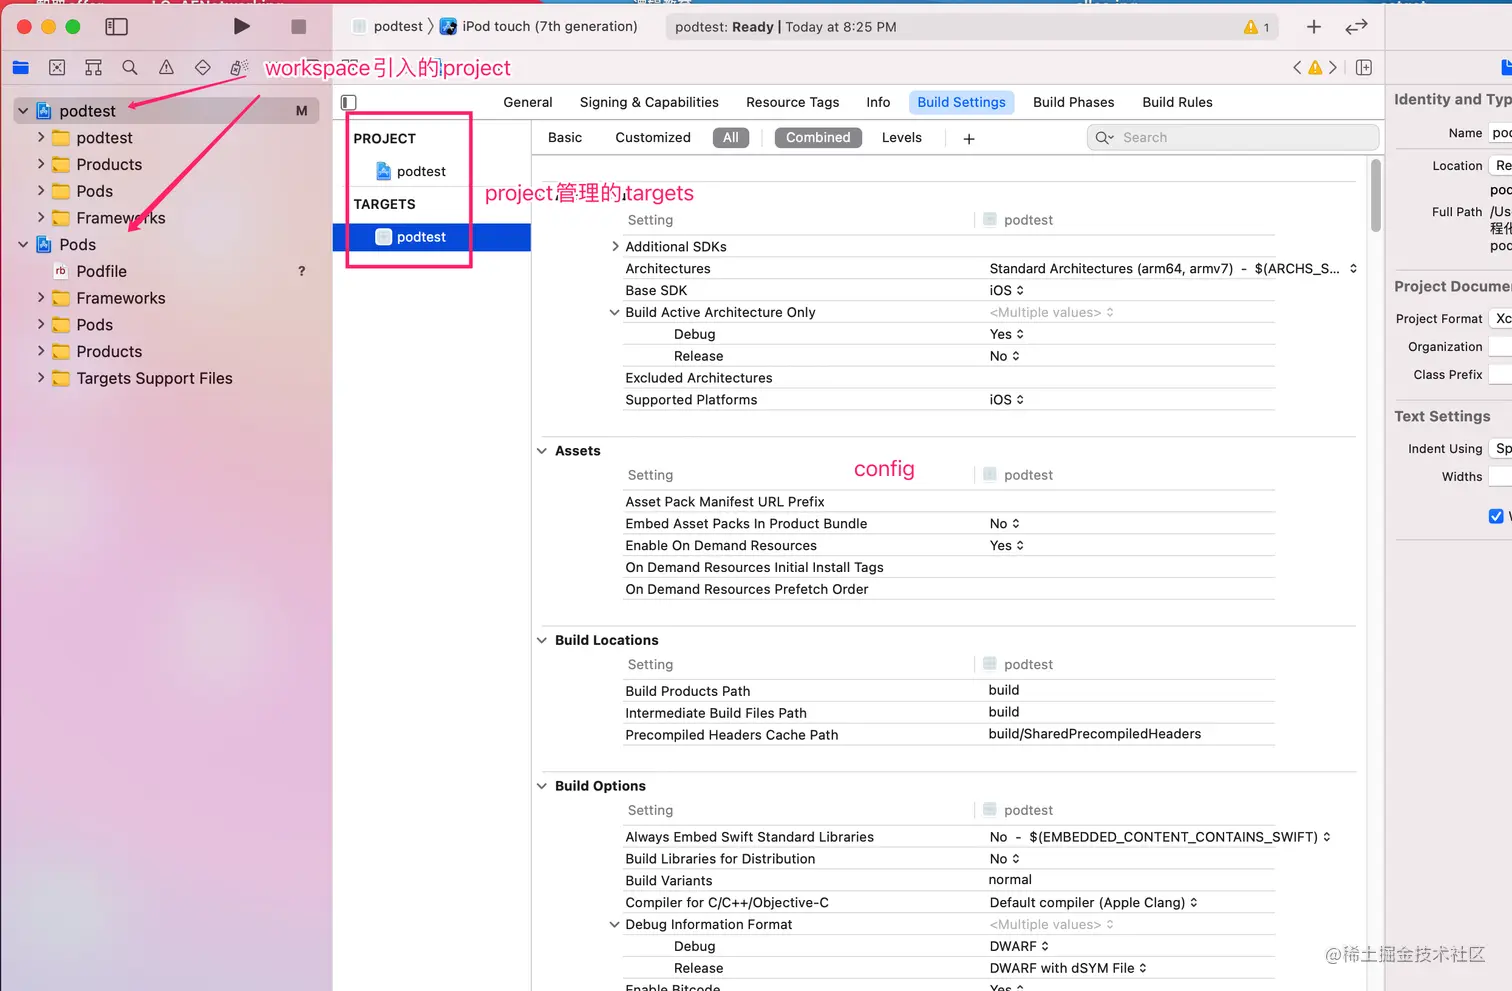Image resolution: width=1512 pixels, height=991 pixels.
Task: Open the test navigator diamond icon
Action: (x=203, y=67)
